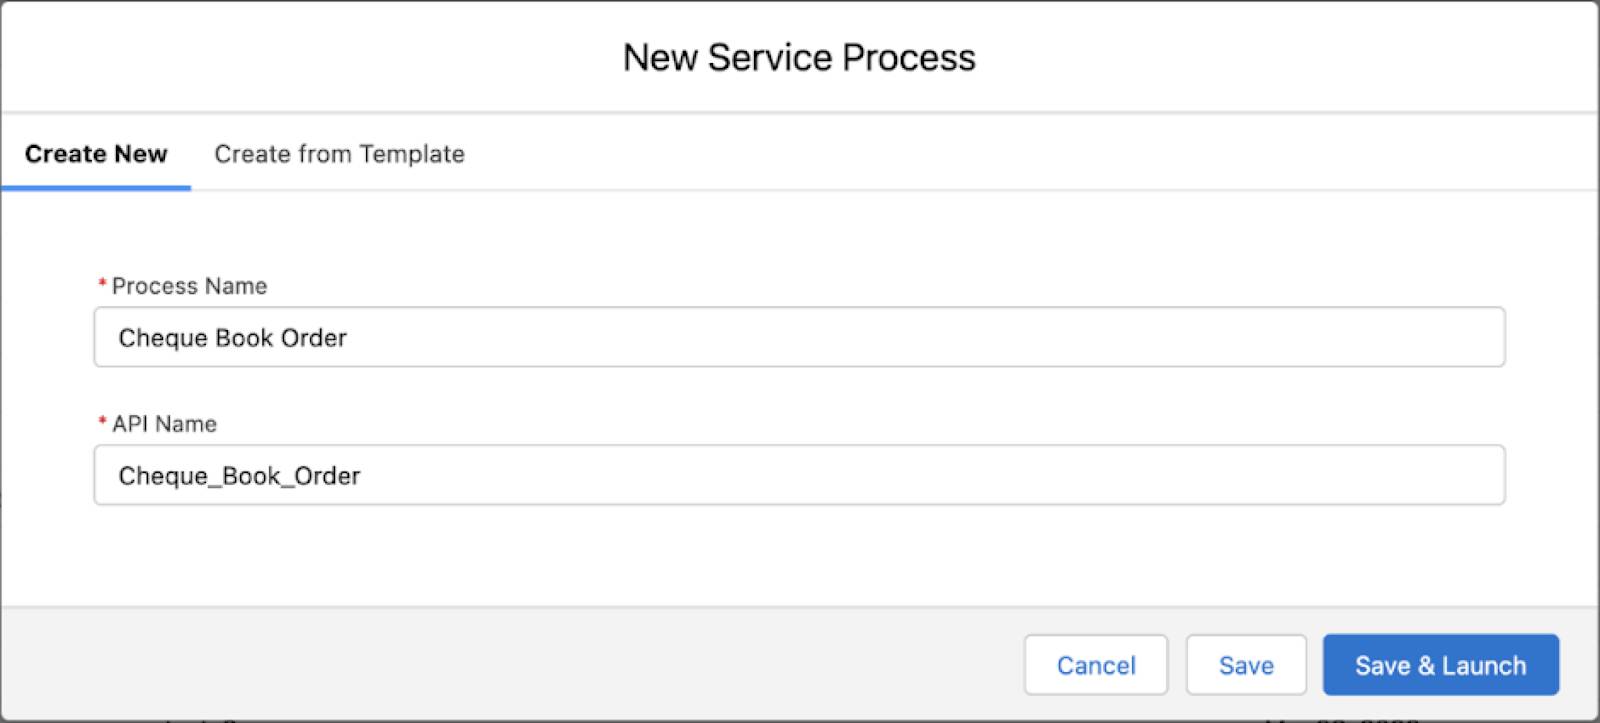Click inside the Process Name field
This screenshot has width=1600, height=723.
point(700,337)
